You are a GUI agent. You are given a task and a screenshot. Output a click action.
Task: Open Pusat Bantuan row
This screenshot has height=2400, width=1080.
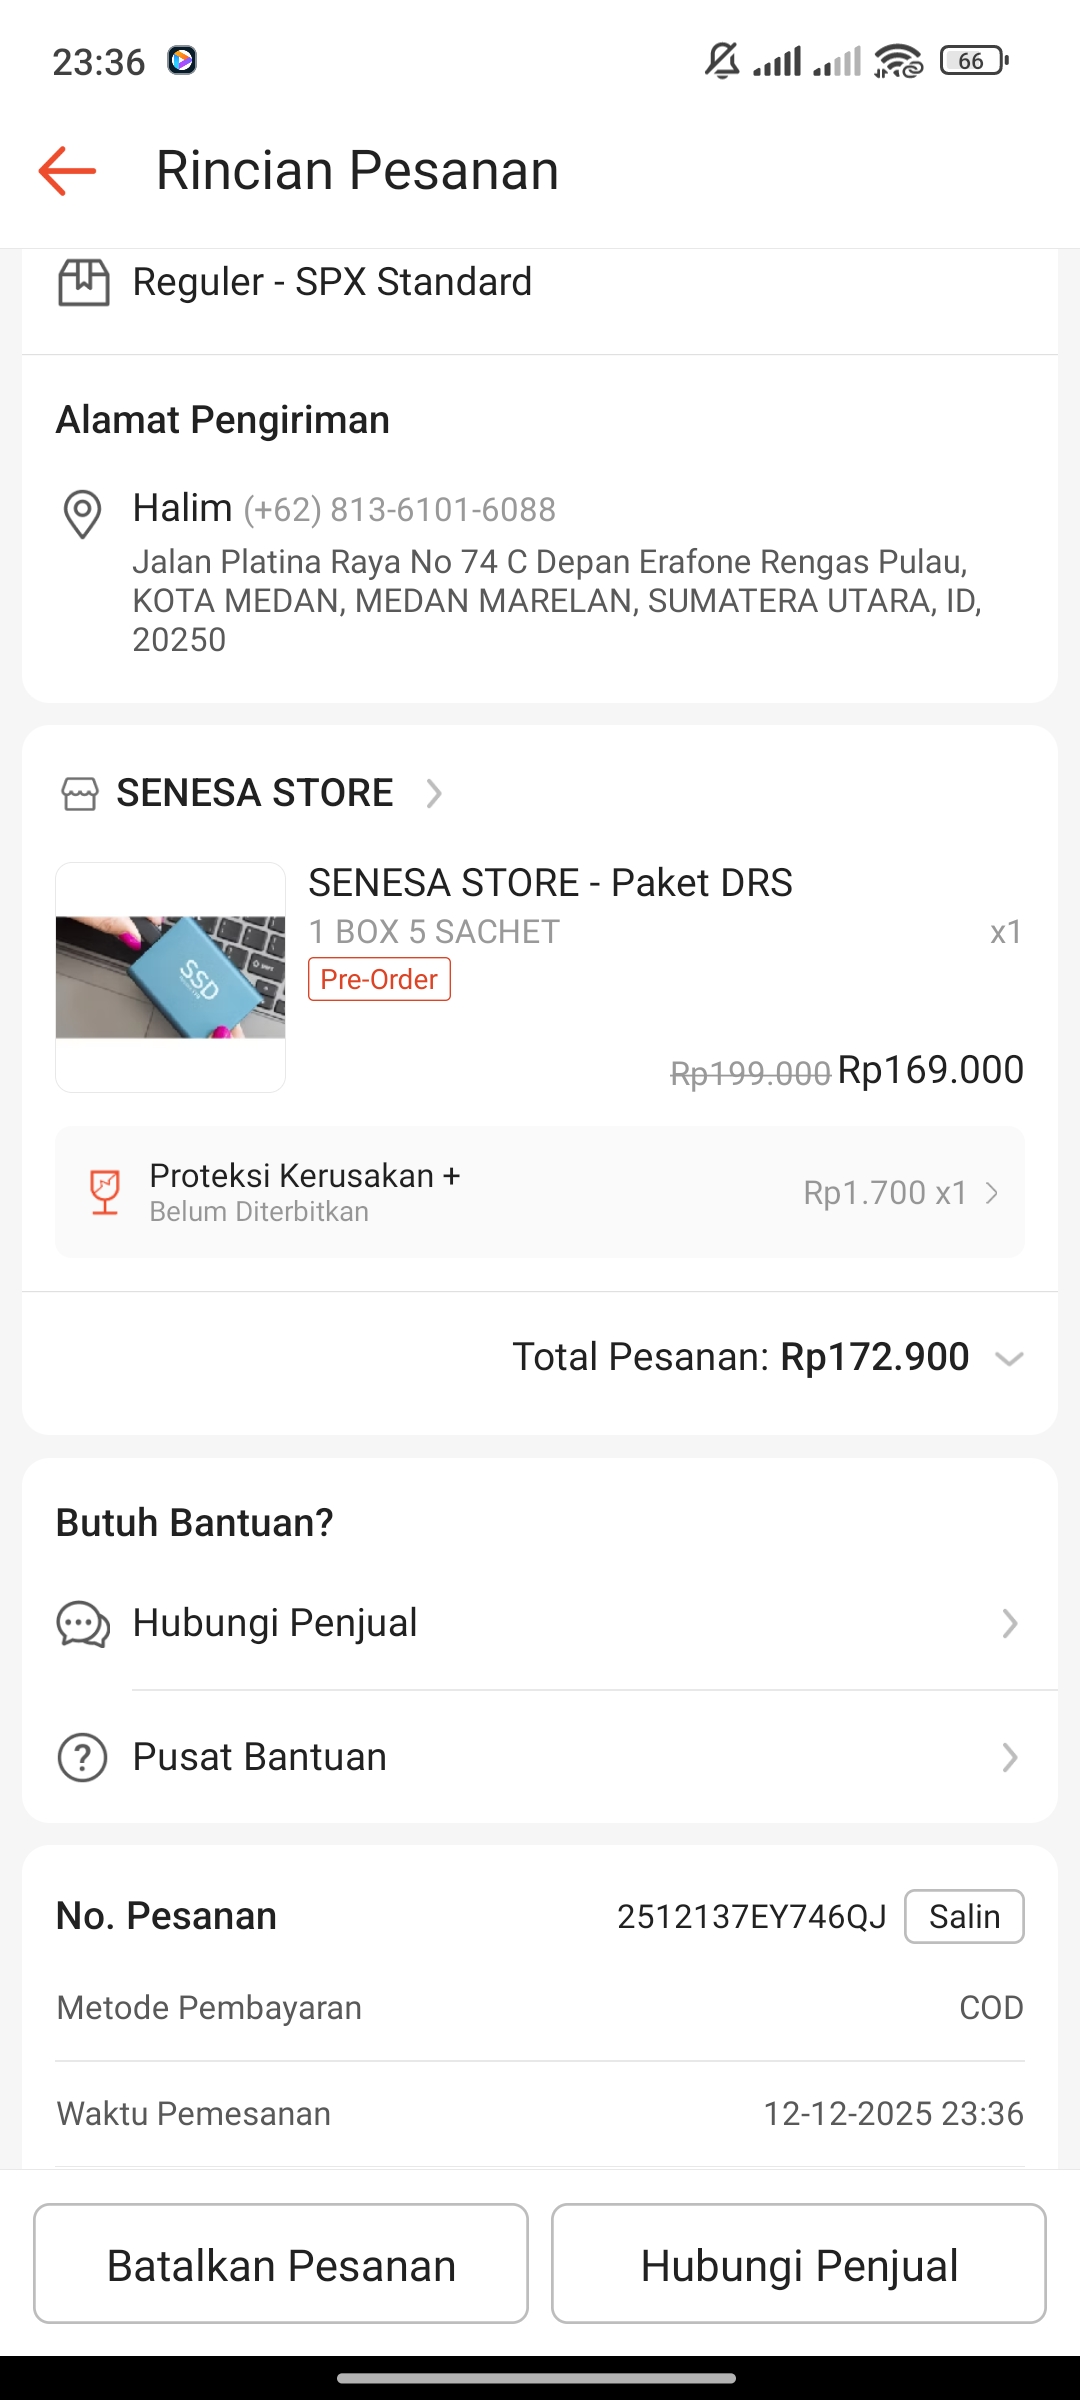pos(540,1758)
